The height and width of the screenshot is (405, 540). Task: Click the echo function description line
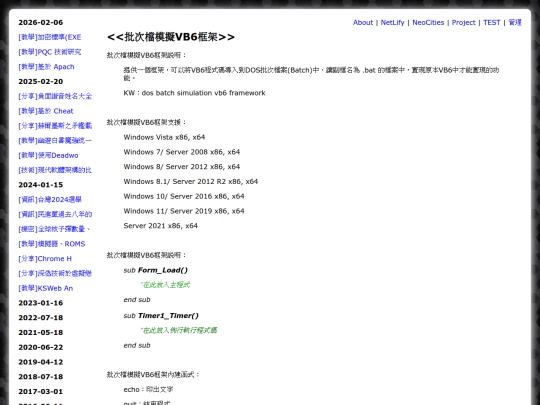[148, 390]
